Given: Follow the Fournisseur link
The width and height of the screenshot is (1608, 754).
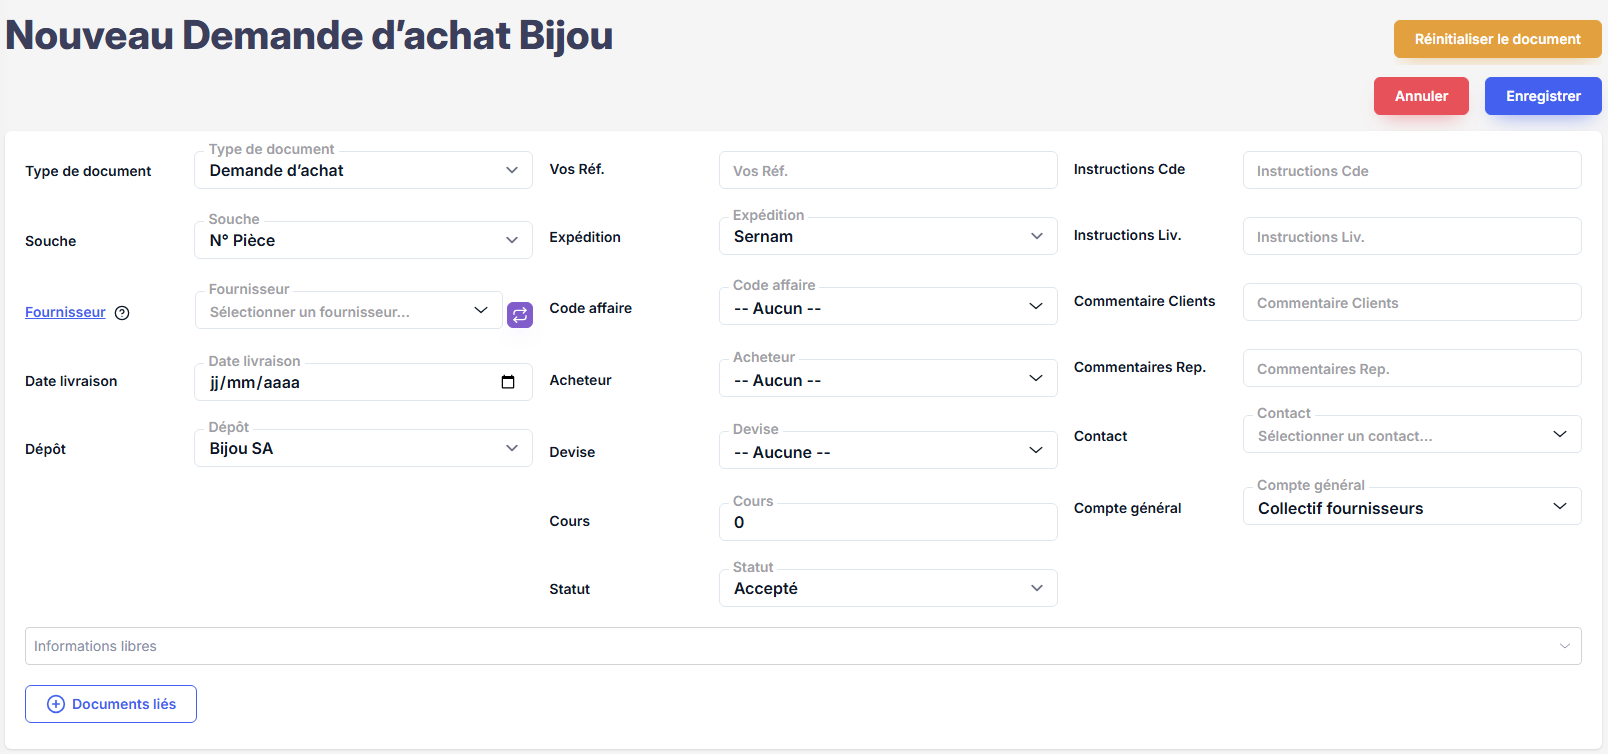Looking at the screenshot, I should [x=65, y=312].
